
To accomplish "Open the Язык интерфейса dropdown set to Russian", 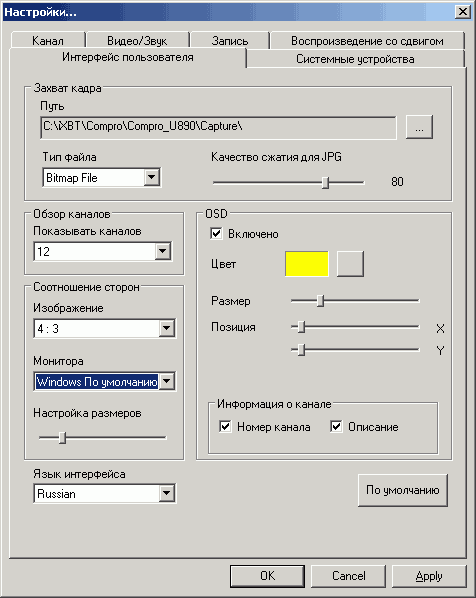I will pyautogui.click(x=105, y=494).
